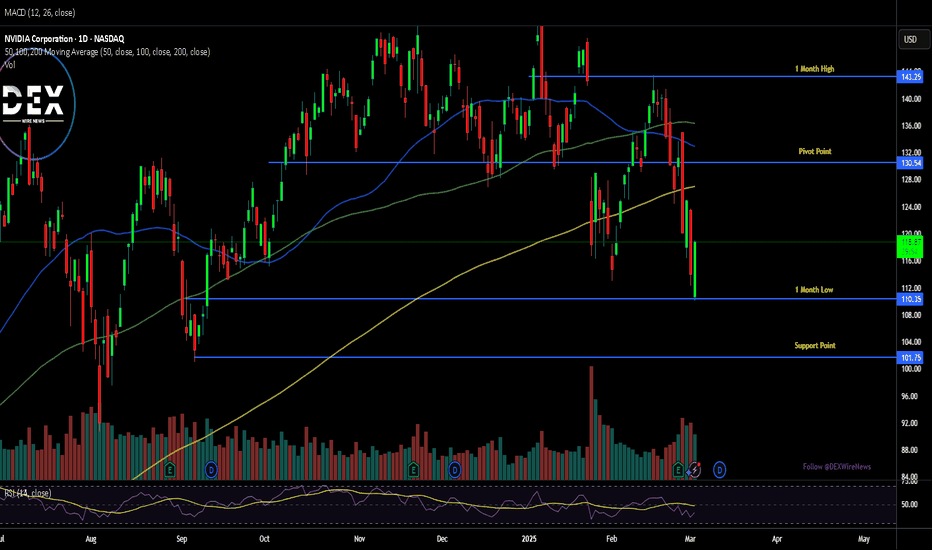Click the Dec label on the time axis
Screen dimensions: 932x550
(x=442, y=539)
